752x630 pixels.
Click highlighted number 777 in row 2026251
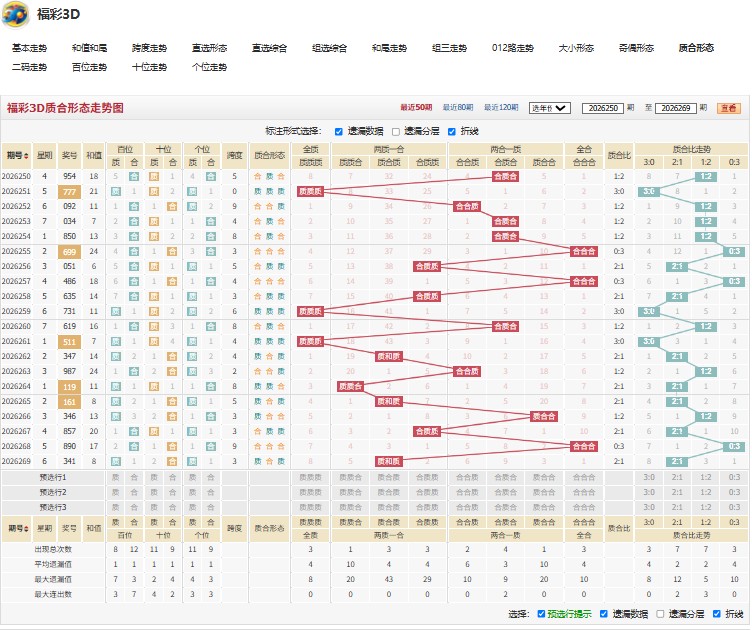[70, 192]
